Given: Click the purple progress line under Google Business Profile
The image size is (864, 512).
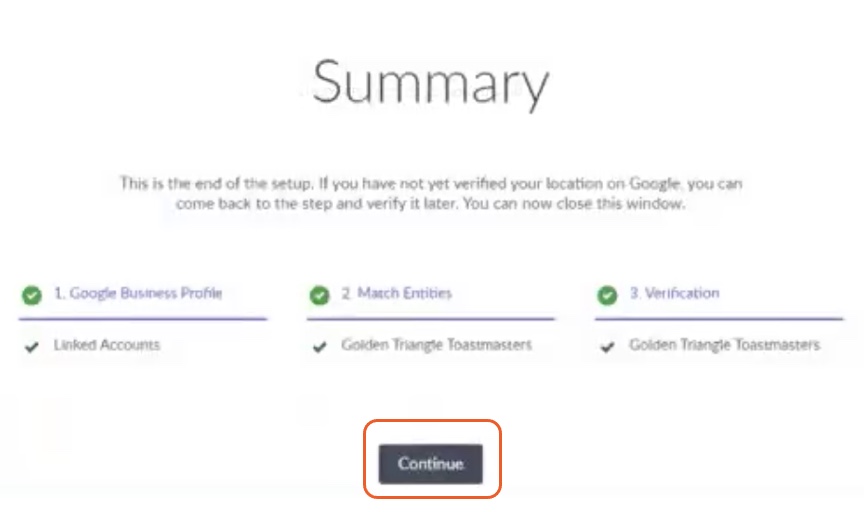Looking at the screenshot, I should pos(143,319).
